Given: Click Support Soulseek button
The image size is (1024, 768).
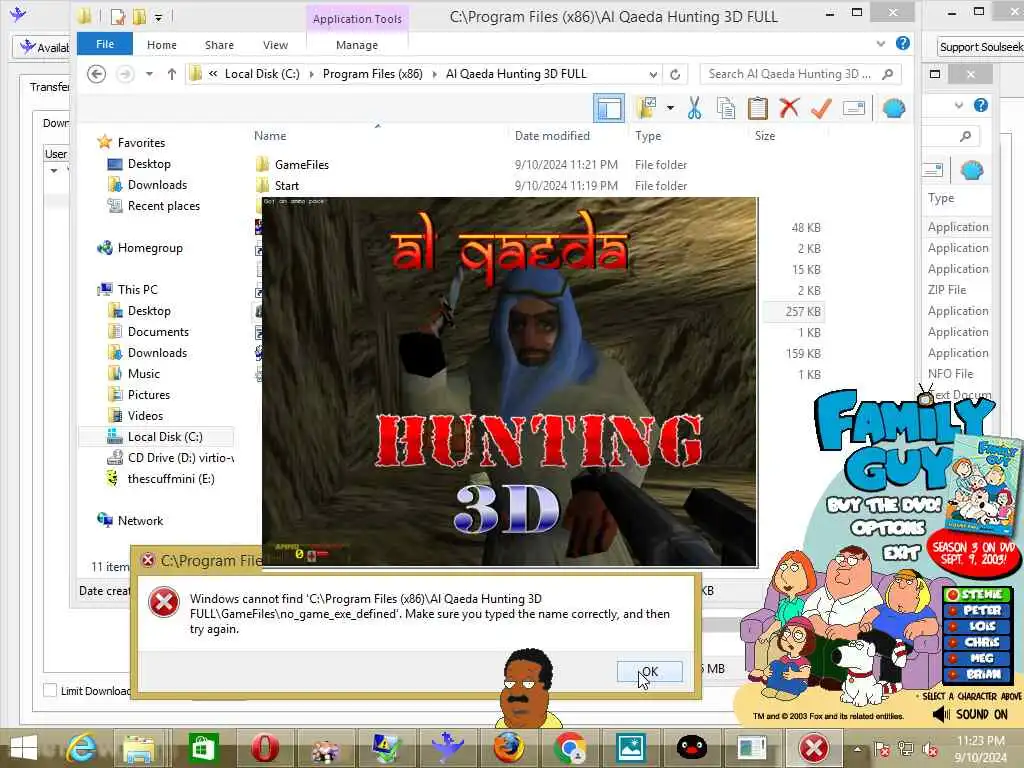Looking at the screenshot, I should pyautogui.click(x=980, y=47).
